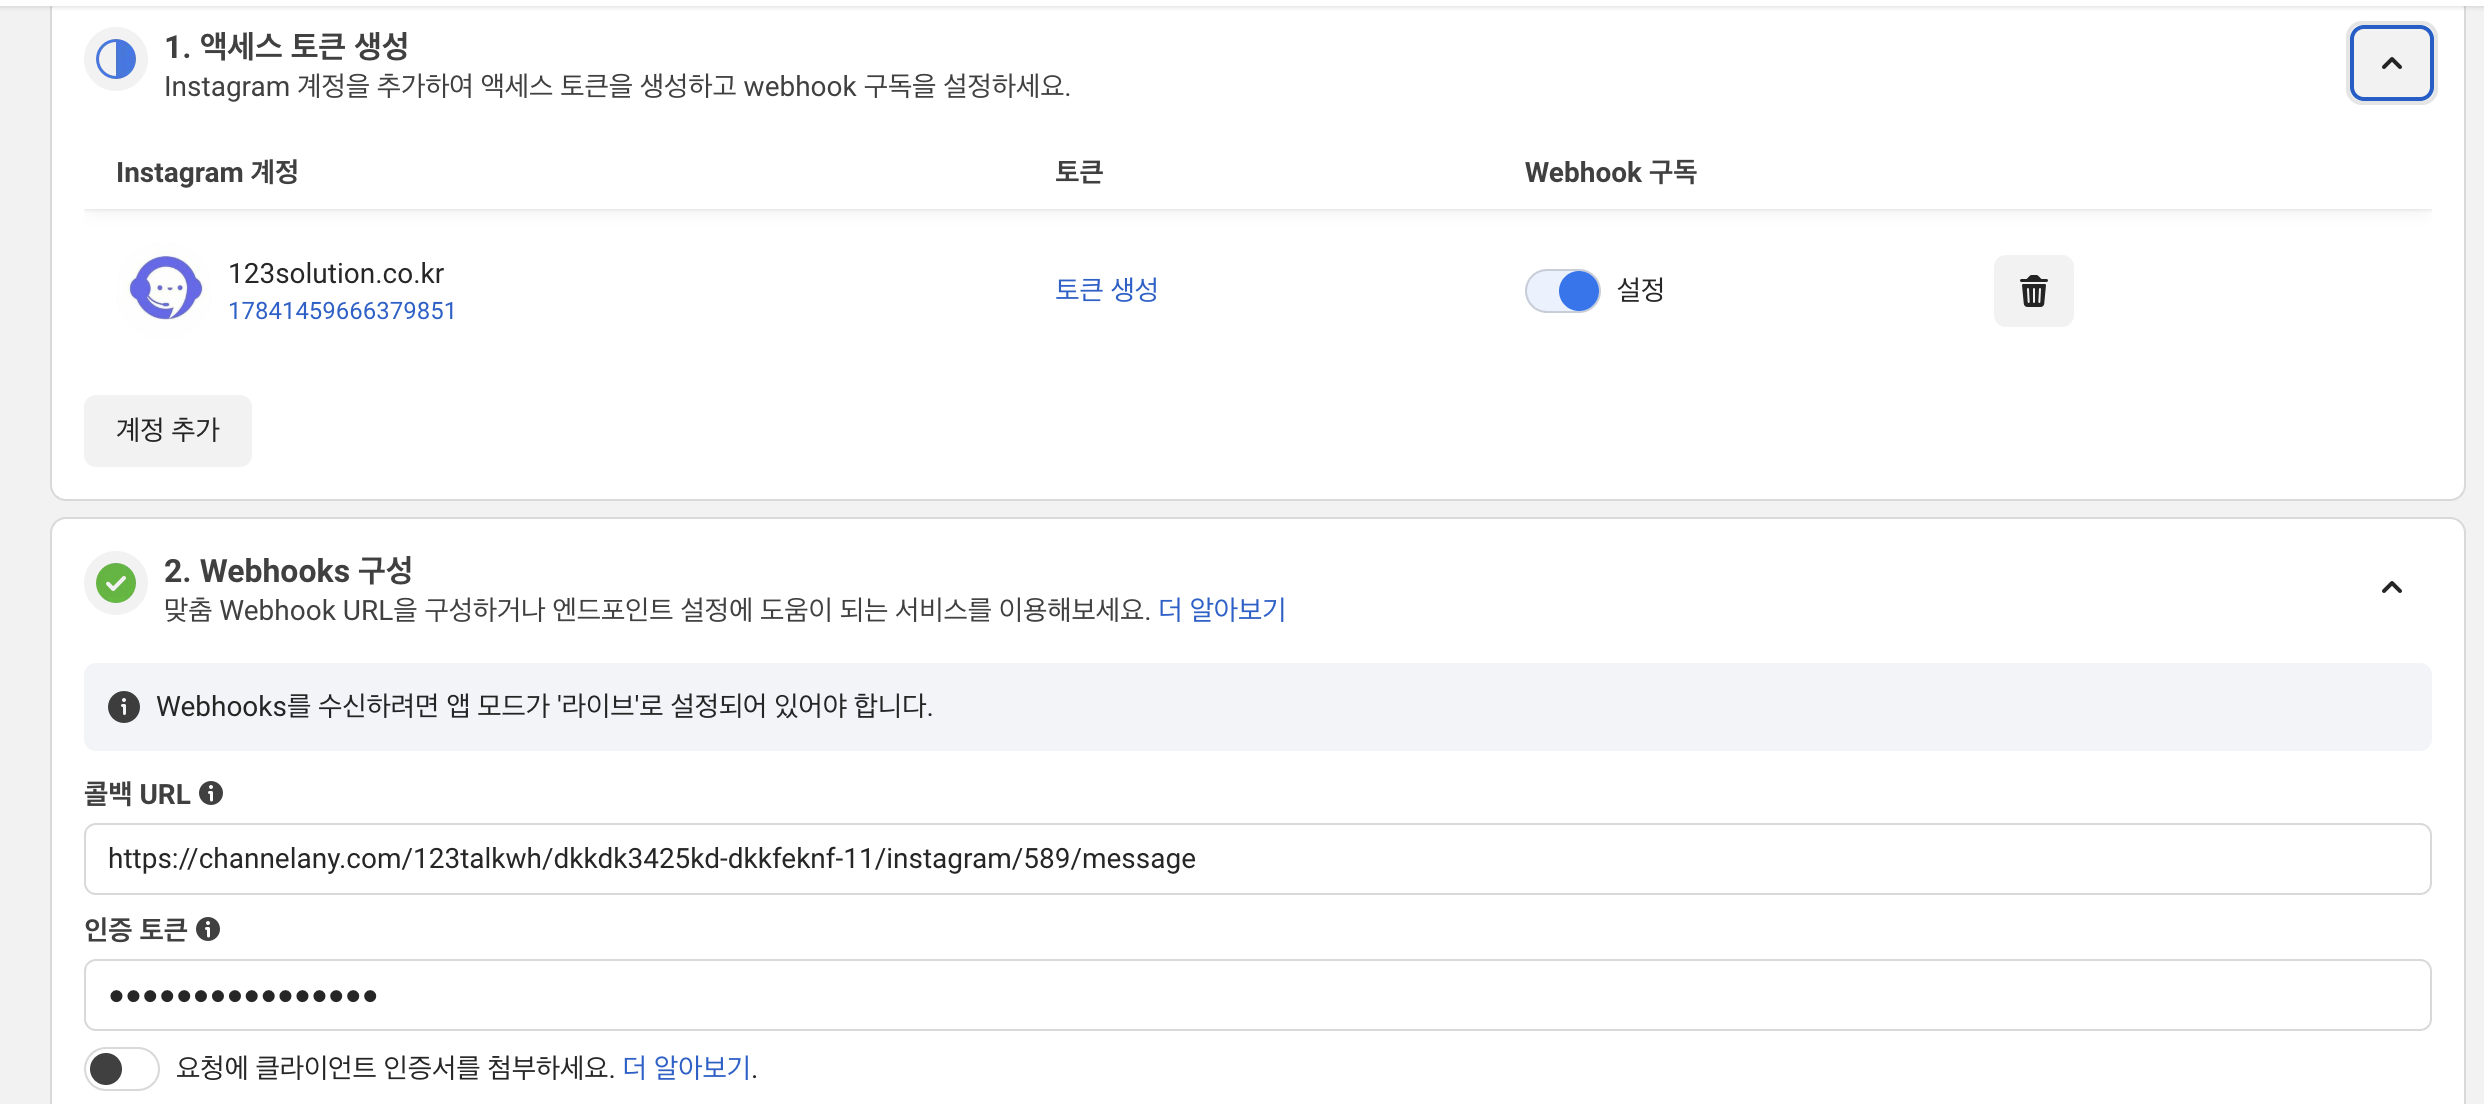This screenshot has height=1104, width=2484.
Task: Click the 2. Webhooks 구성 heading
Action: point(288,570)
